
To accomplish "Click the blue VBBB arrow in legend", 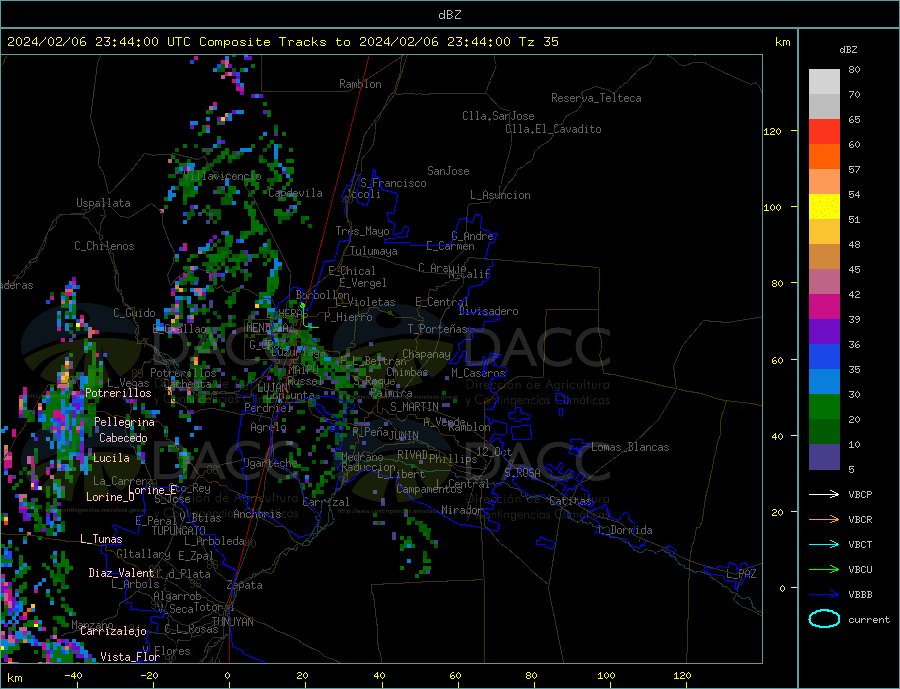I will click(x=824, y=594).
